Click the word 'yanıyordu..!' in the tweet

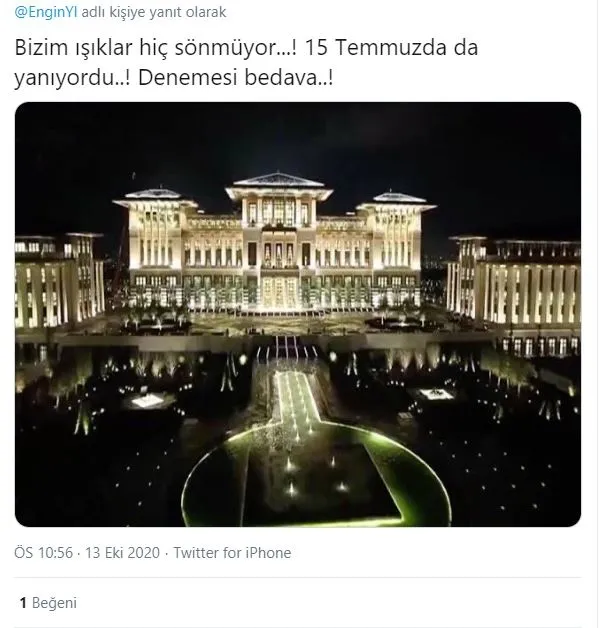72,78
